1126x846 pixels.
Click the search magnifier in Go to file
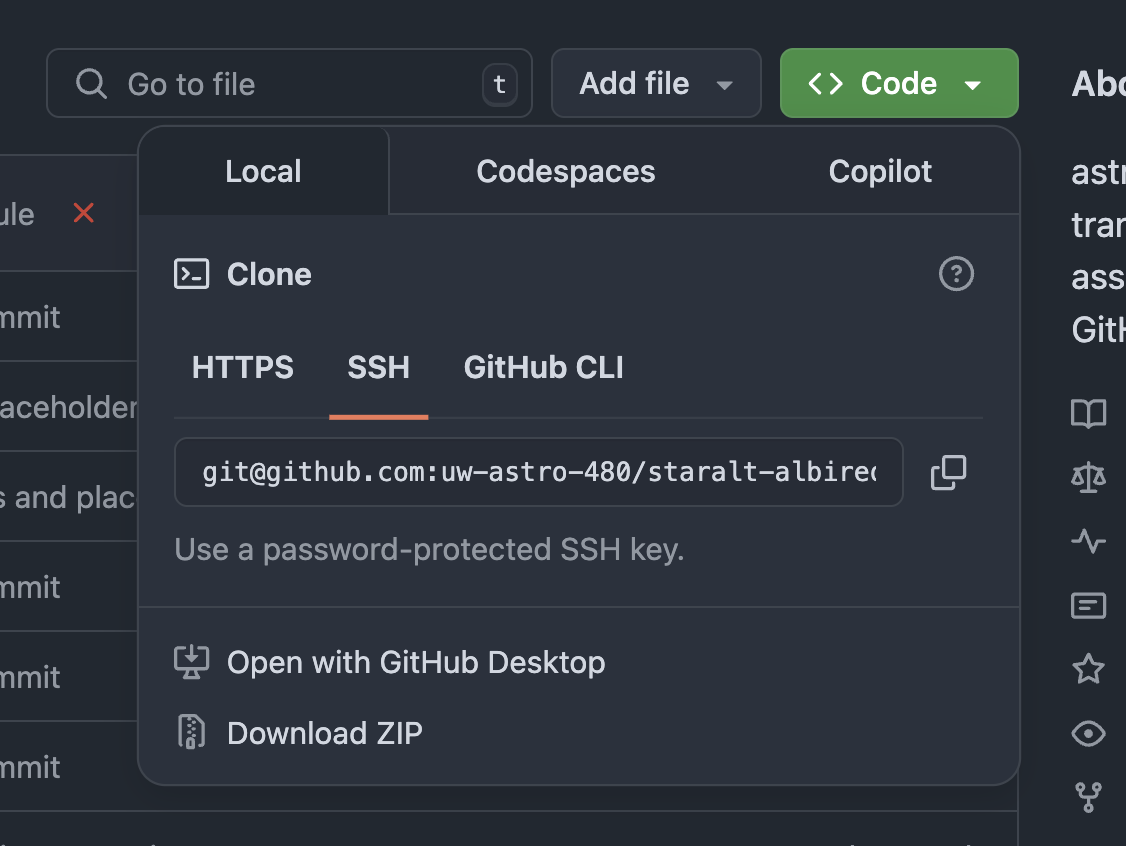pos(91,83)
